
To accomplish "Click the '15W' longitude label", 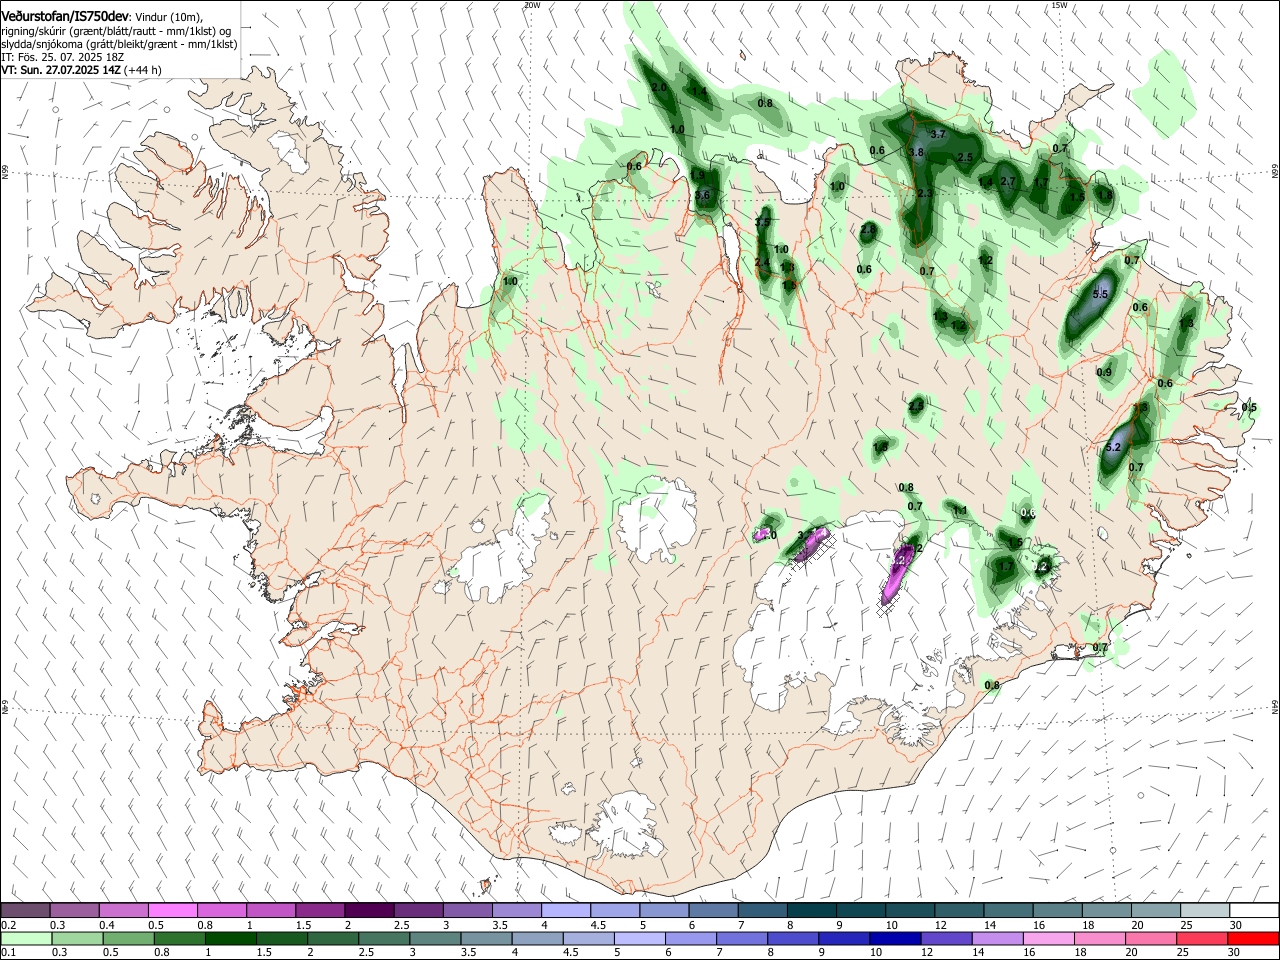I will tap(1059, 5).
